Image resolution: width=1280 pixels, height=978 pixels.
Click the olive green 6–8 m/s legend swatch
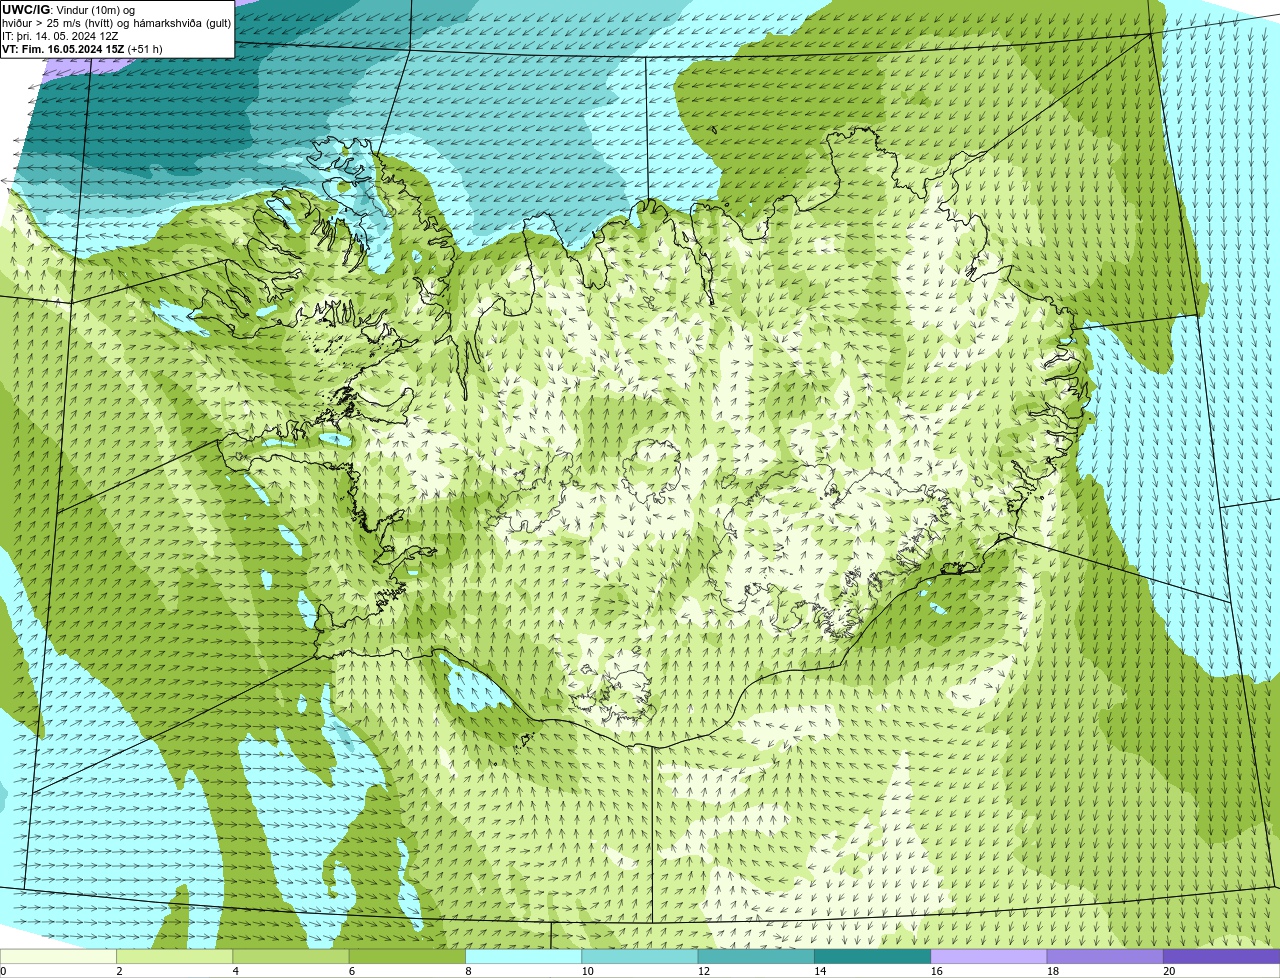(407, 956)
